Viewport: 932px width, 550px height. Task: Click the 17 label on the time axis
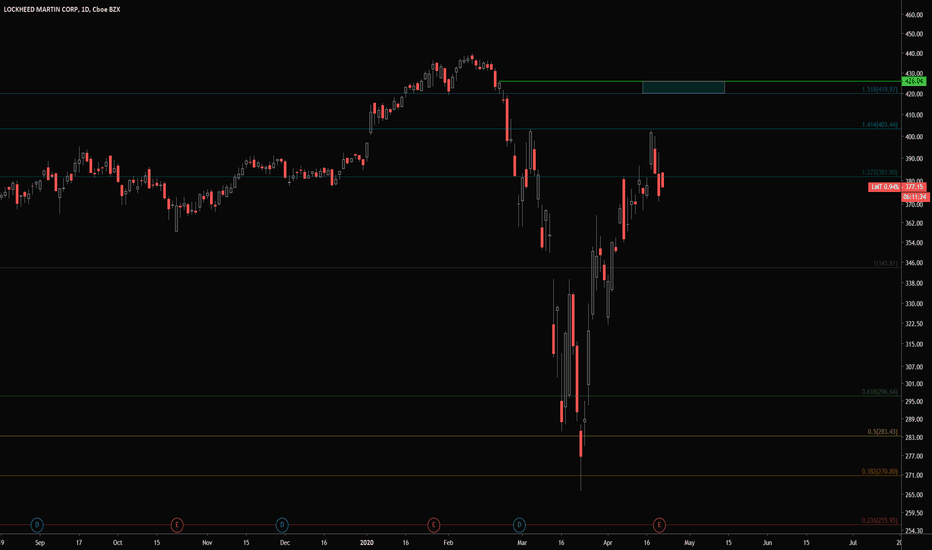(79, 543)
